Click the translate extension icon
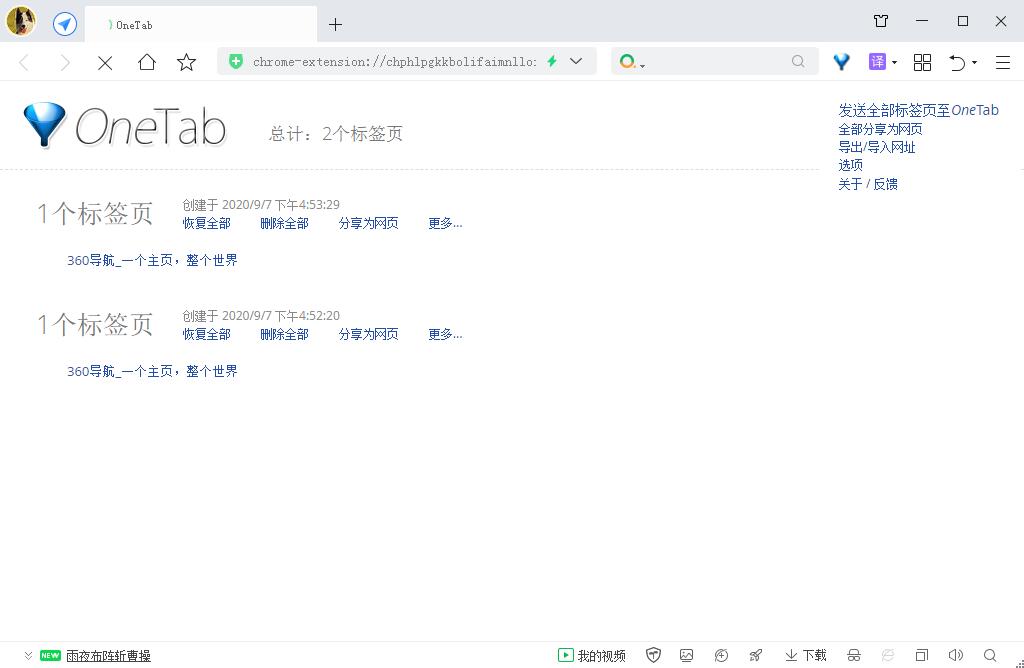The image size is (1024, 668). [x=876, y=62]
